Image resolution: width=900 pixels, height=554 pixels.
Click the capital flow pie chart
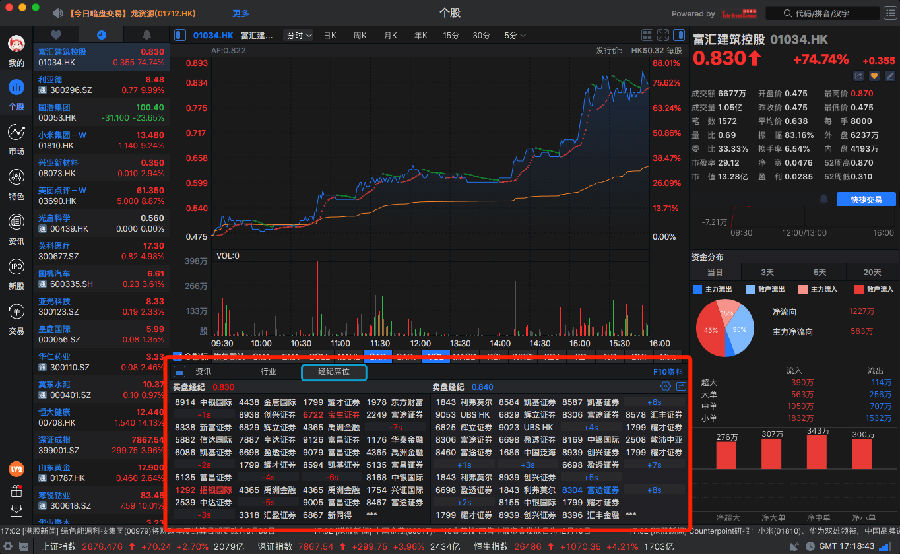[725, 328]
